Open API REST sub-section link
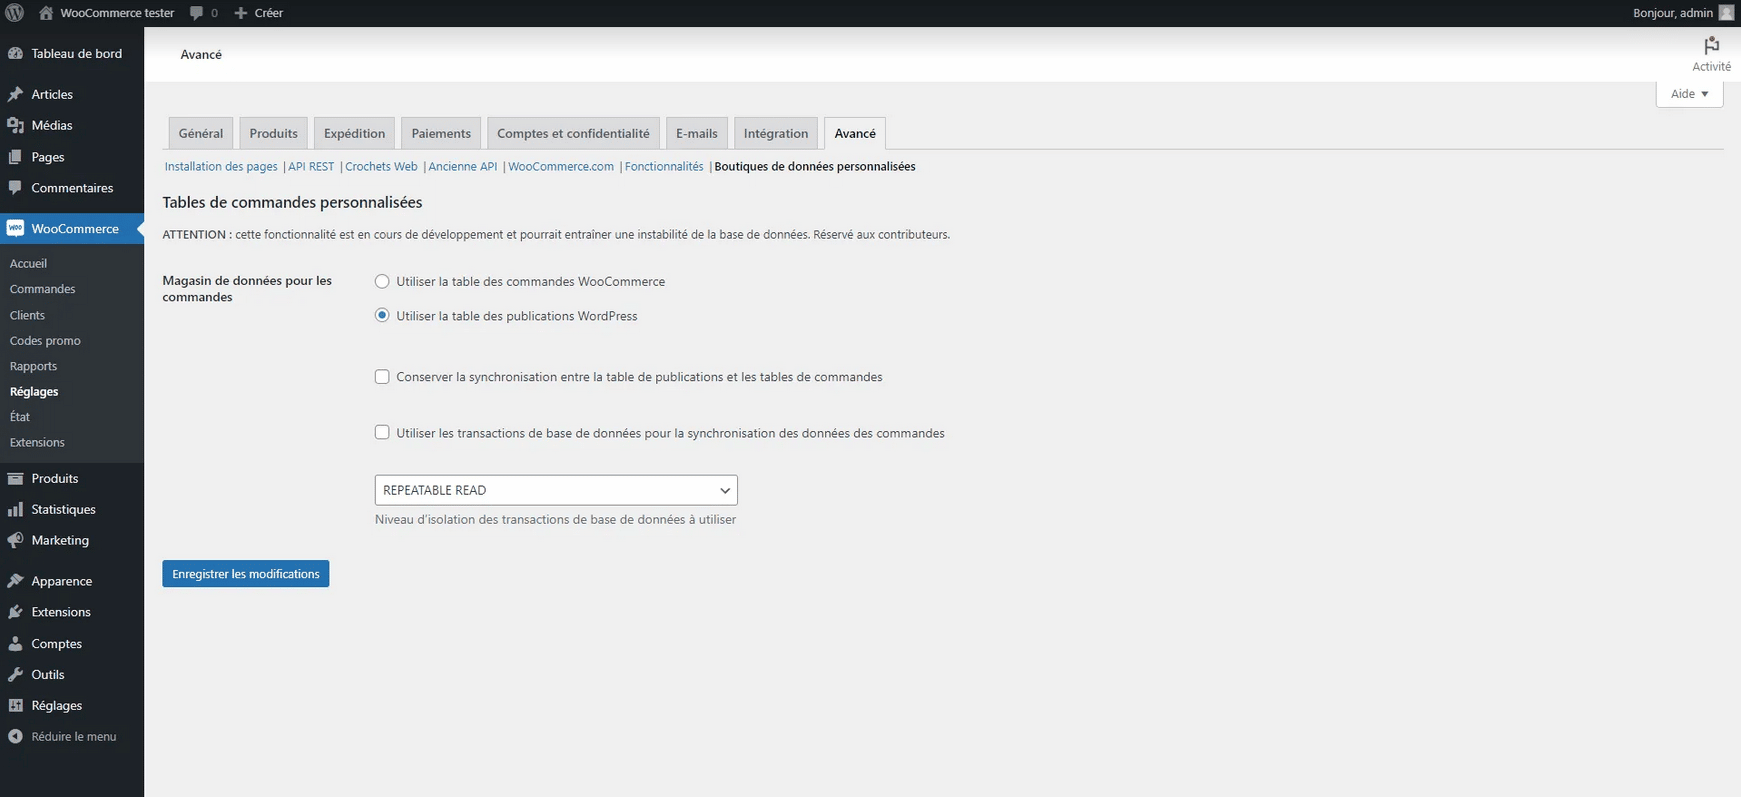Viewport: 1741px width, 797px height. (311, 167)
